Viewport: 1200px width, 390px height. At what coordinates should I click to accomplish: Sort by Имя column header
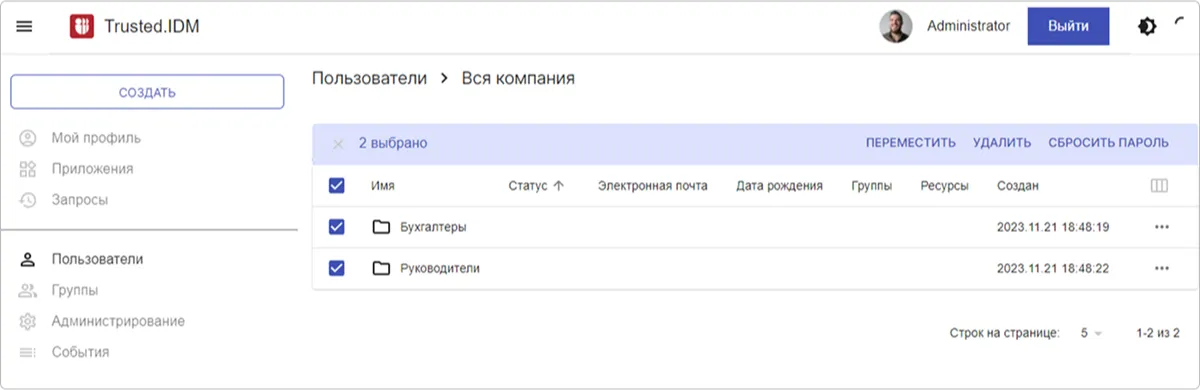pos(382,186)
